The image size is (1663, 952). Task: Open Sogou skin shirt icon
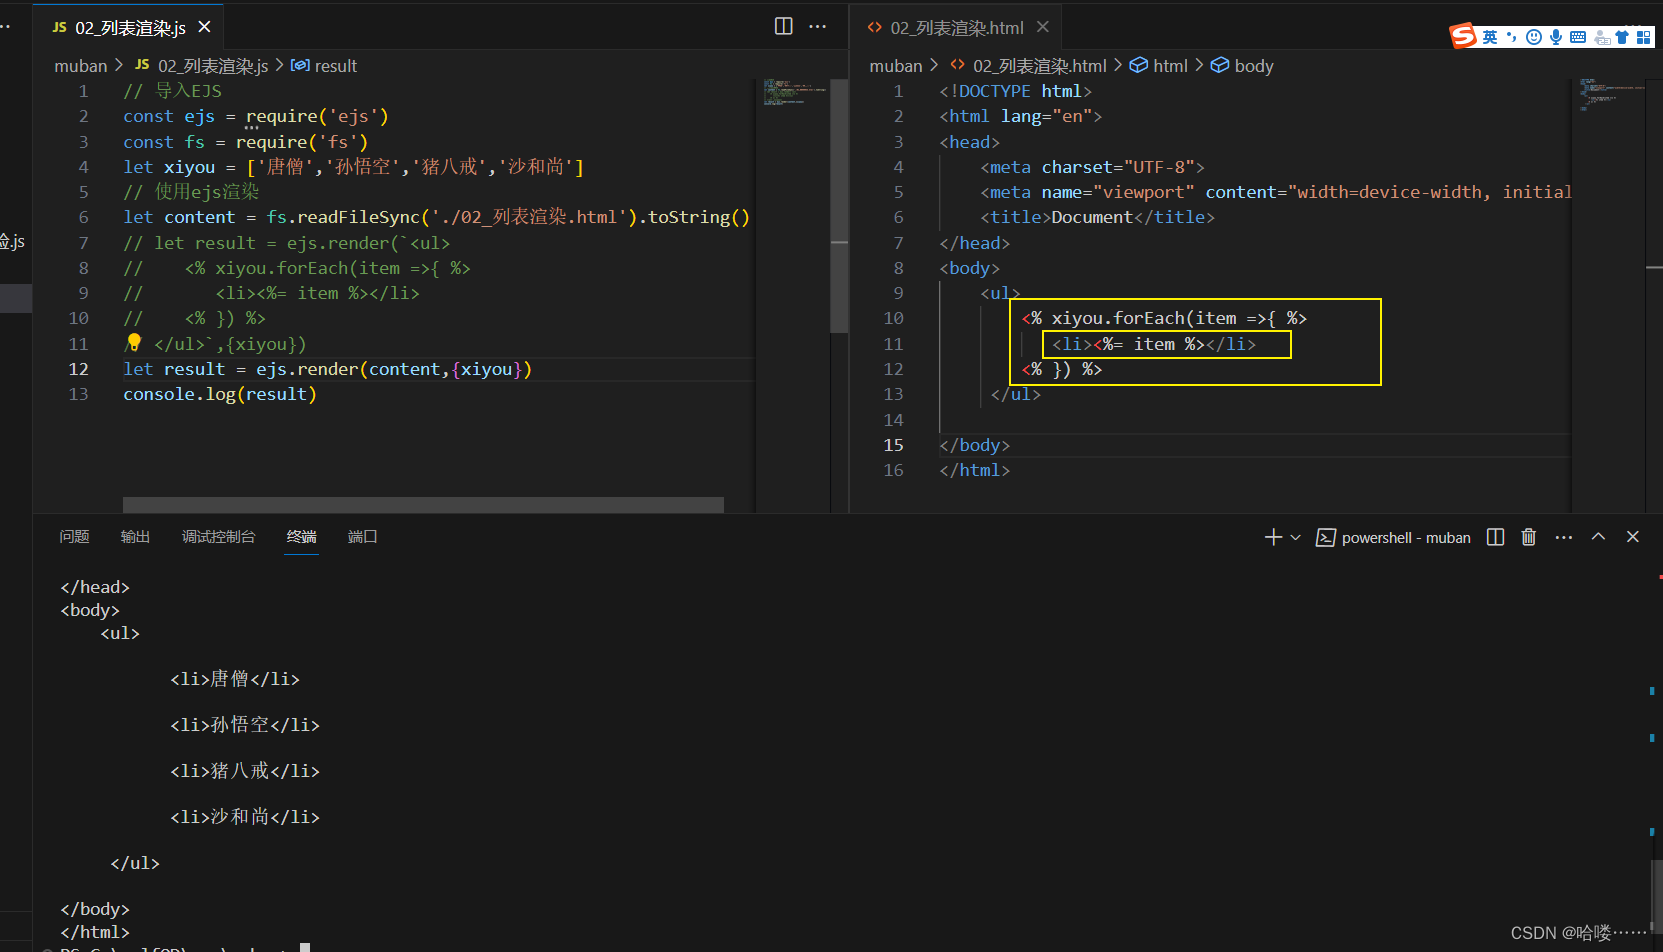pyautogui.click(x=1622, y=37)
